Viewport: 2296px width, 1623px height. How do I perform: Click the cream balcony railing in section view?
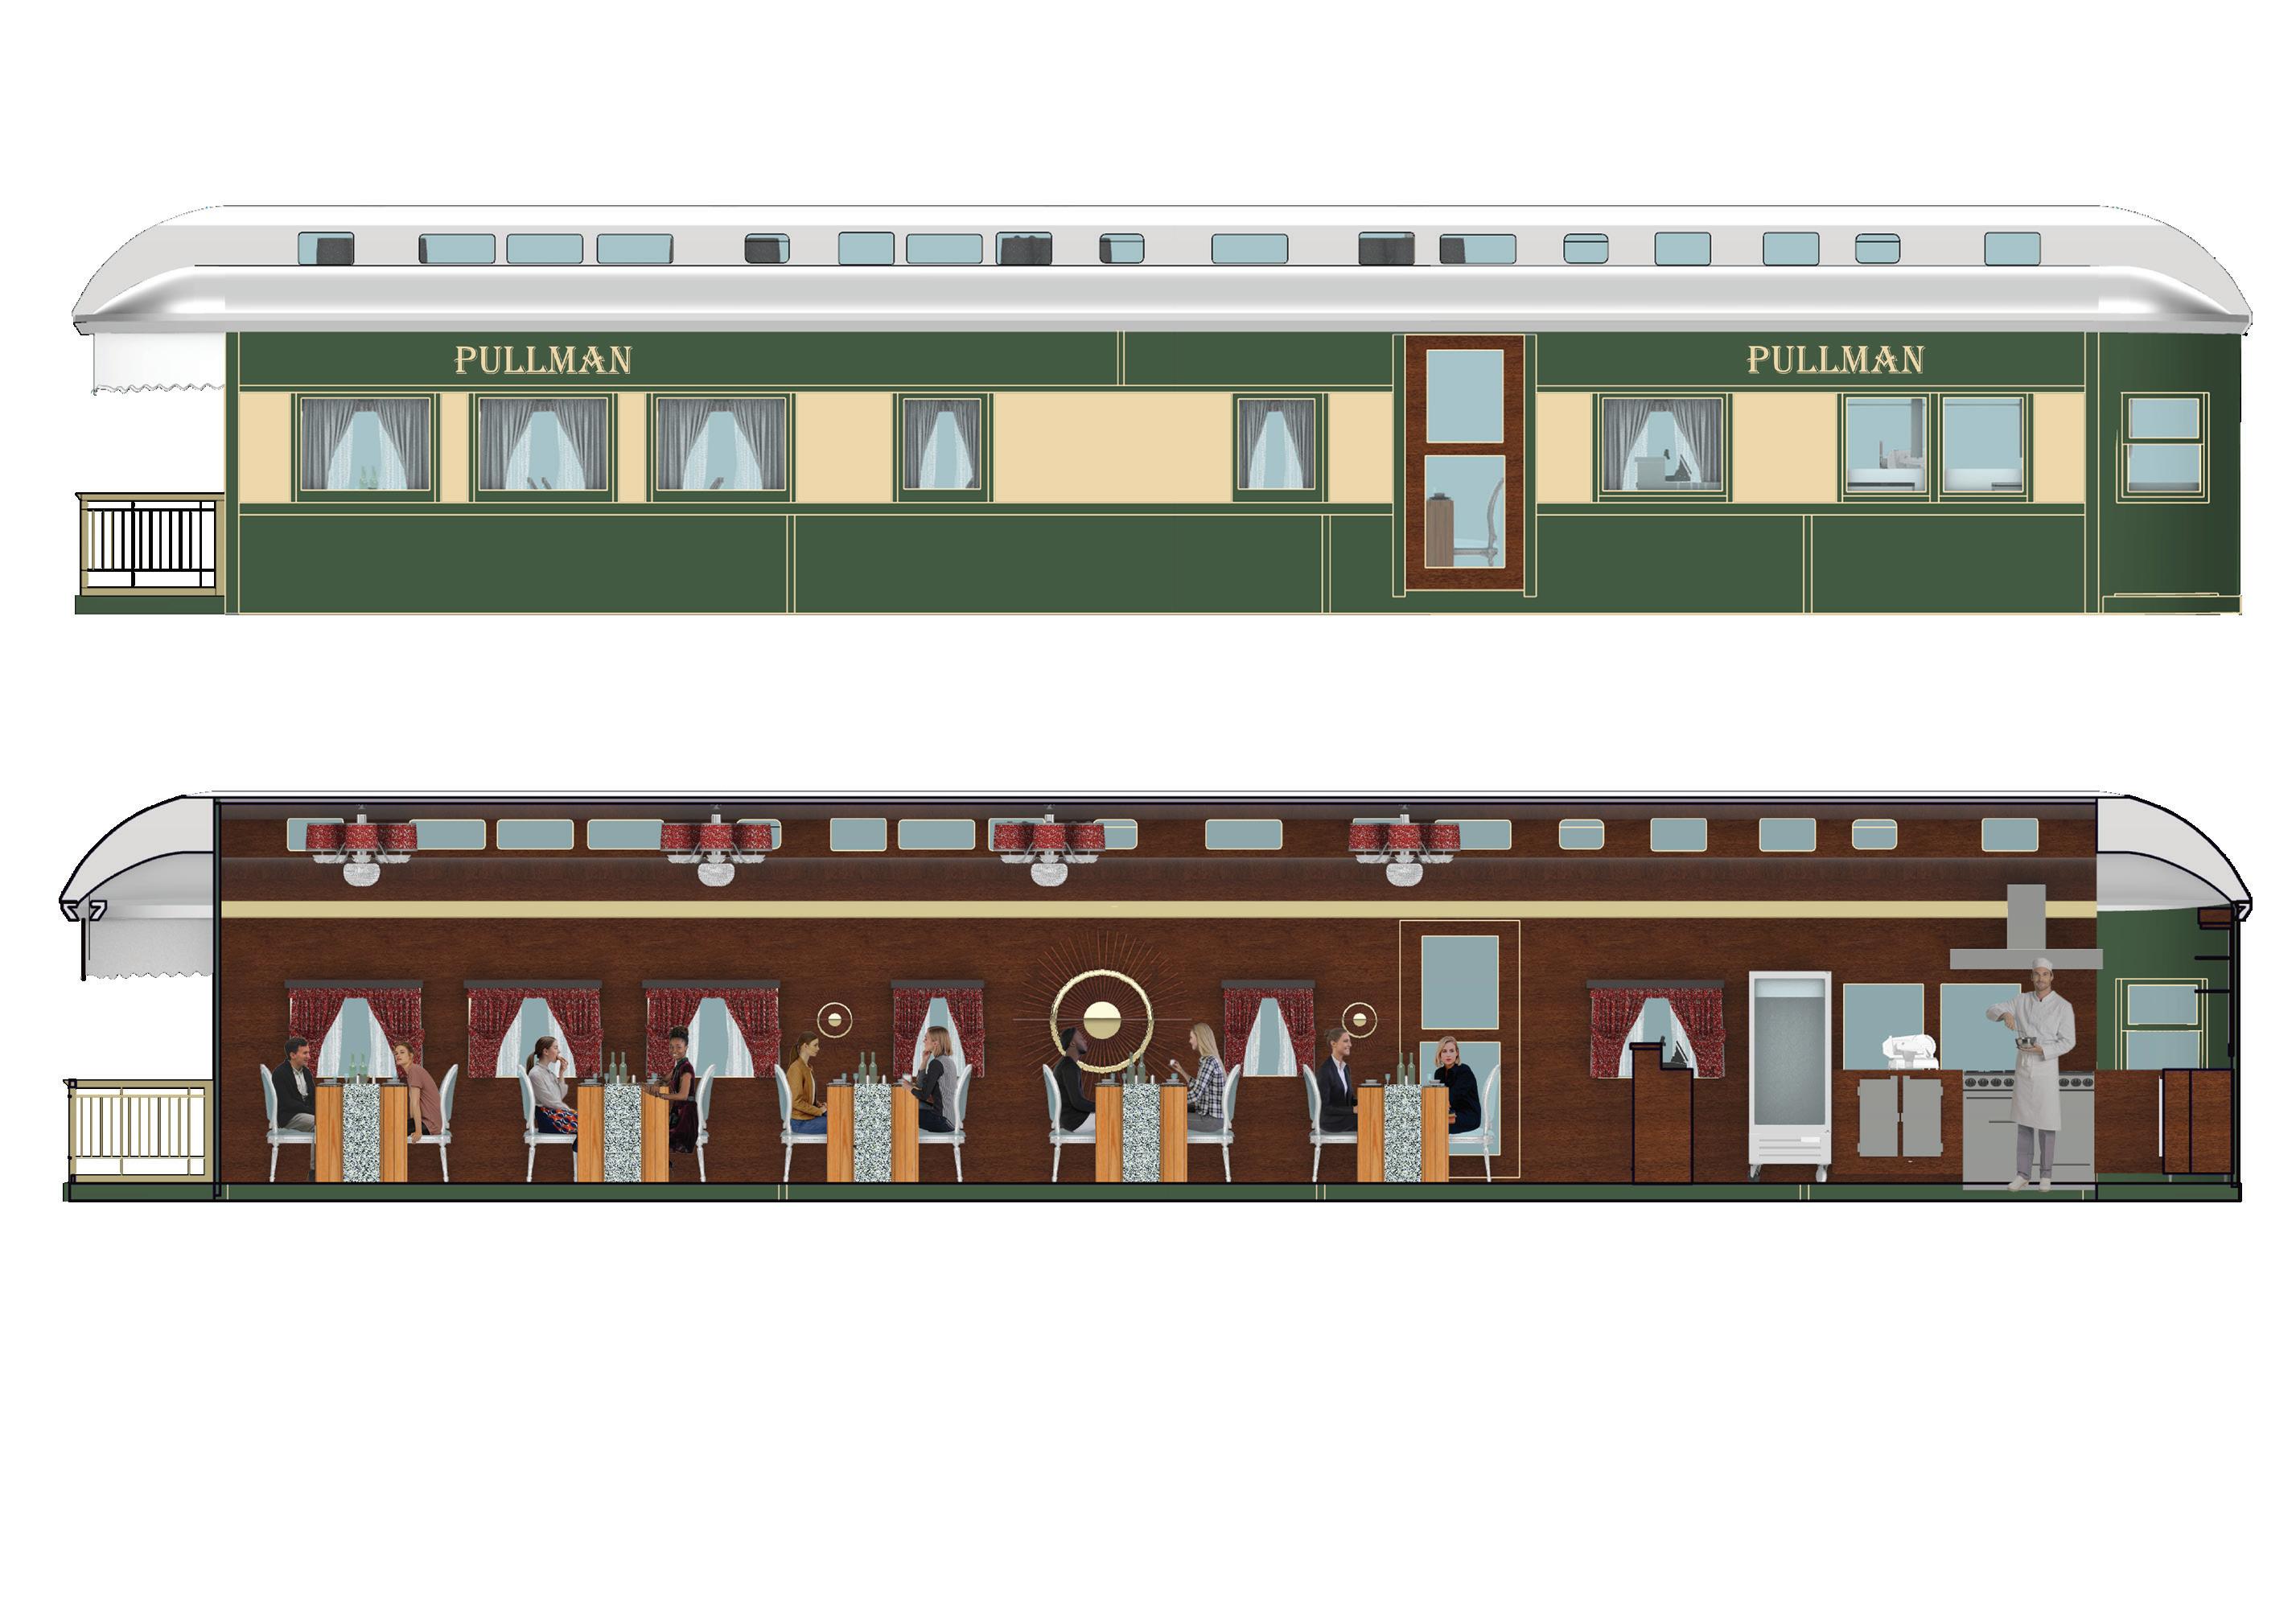pos(138,1130)
